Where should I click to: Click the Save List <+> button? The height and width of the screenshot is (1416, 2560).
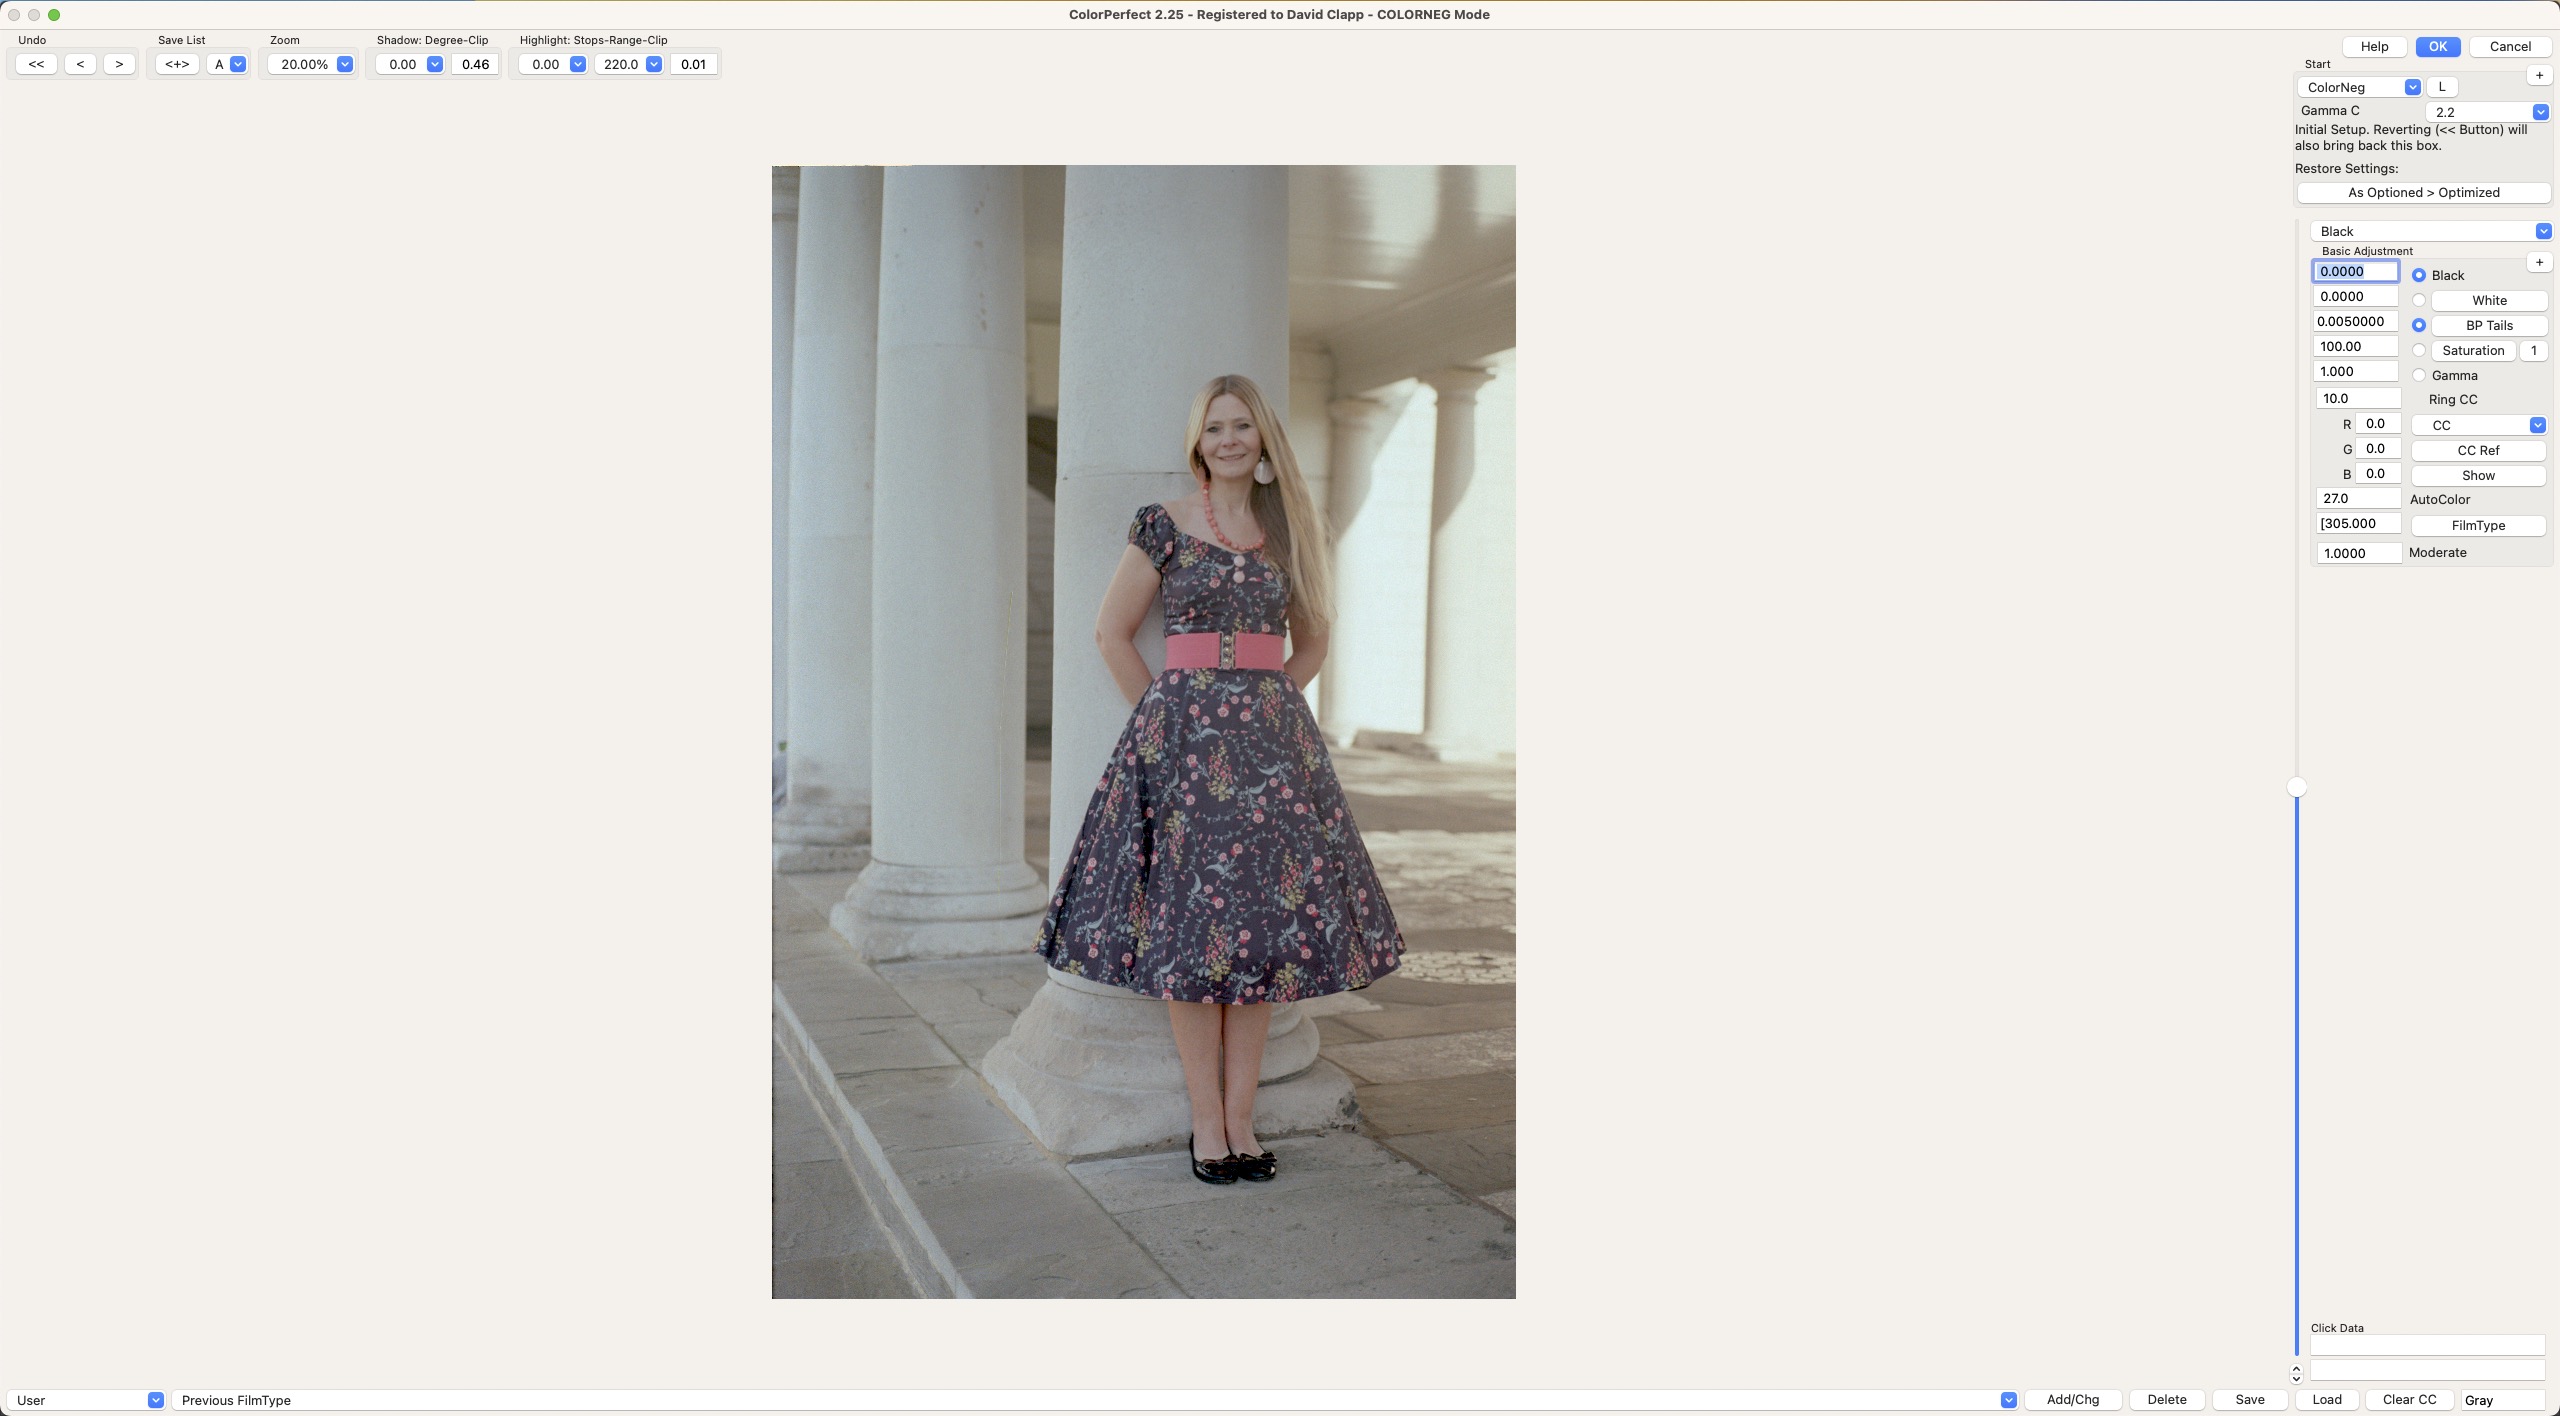[177, 64]
